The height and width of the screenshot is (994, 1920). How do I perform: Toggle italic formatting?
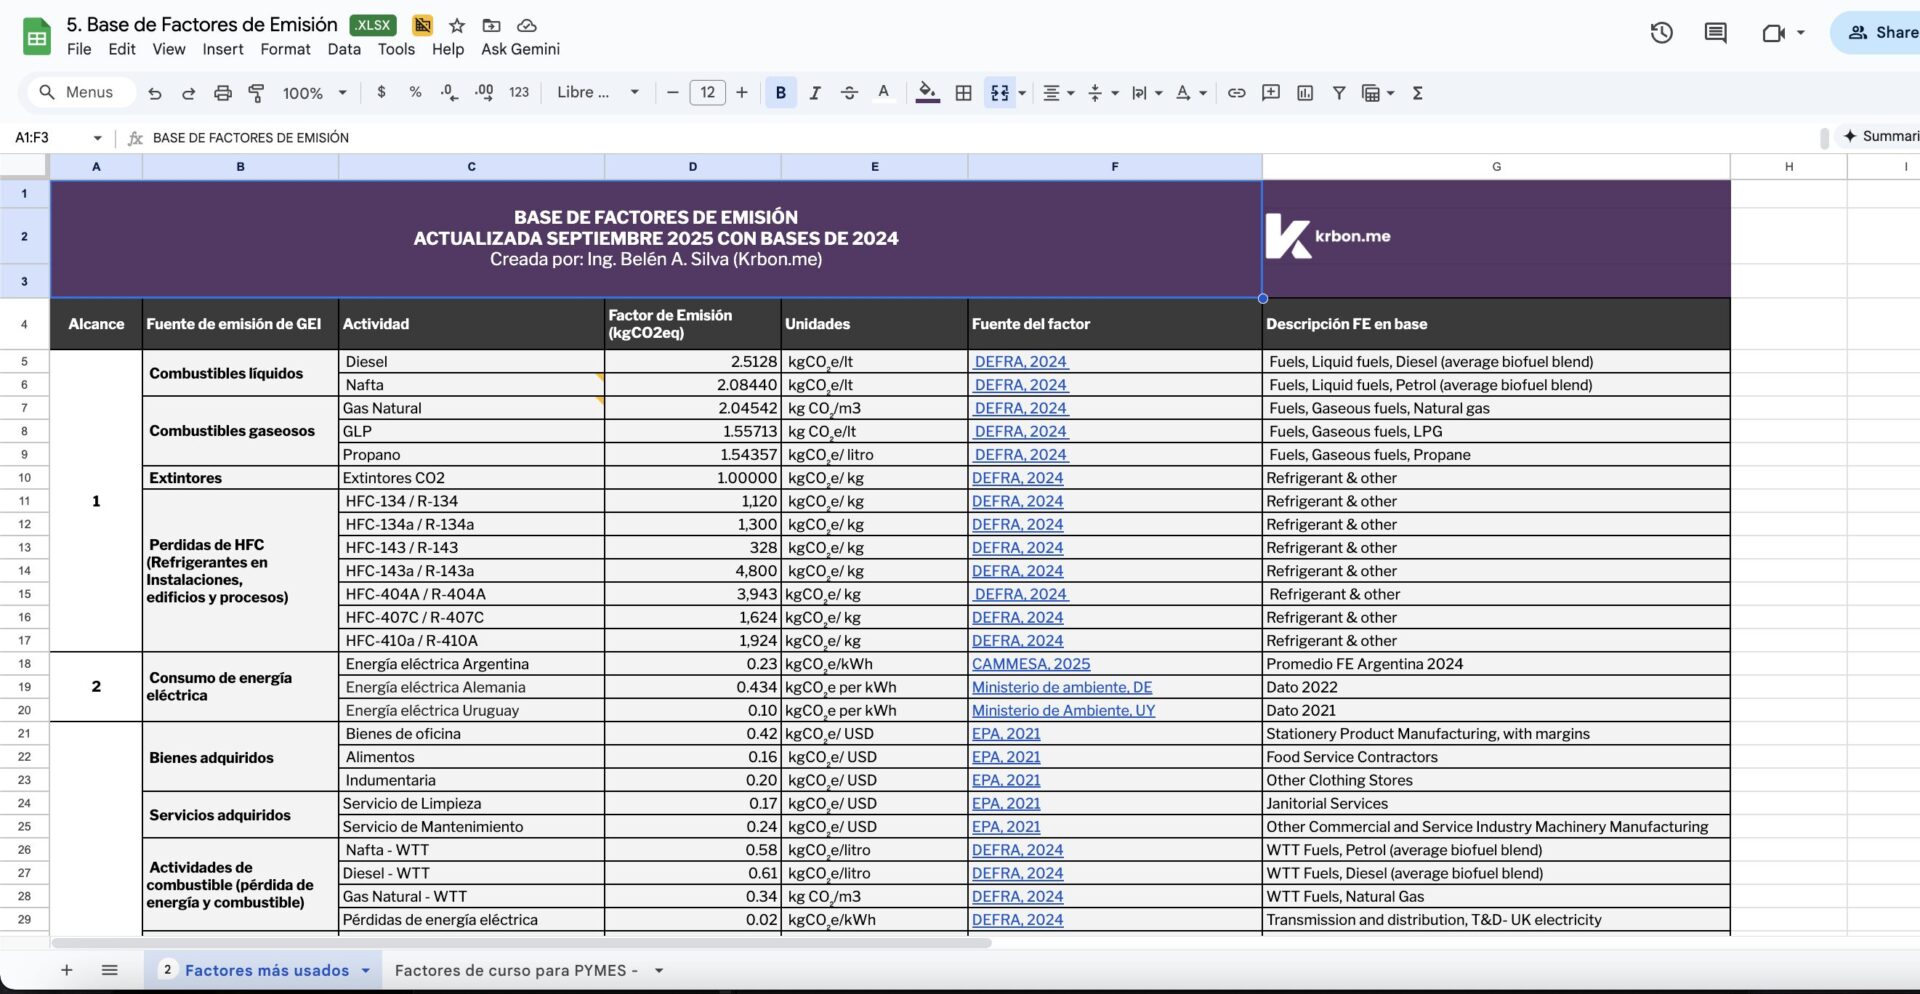[814, 93]
